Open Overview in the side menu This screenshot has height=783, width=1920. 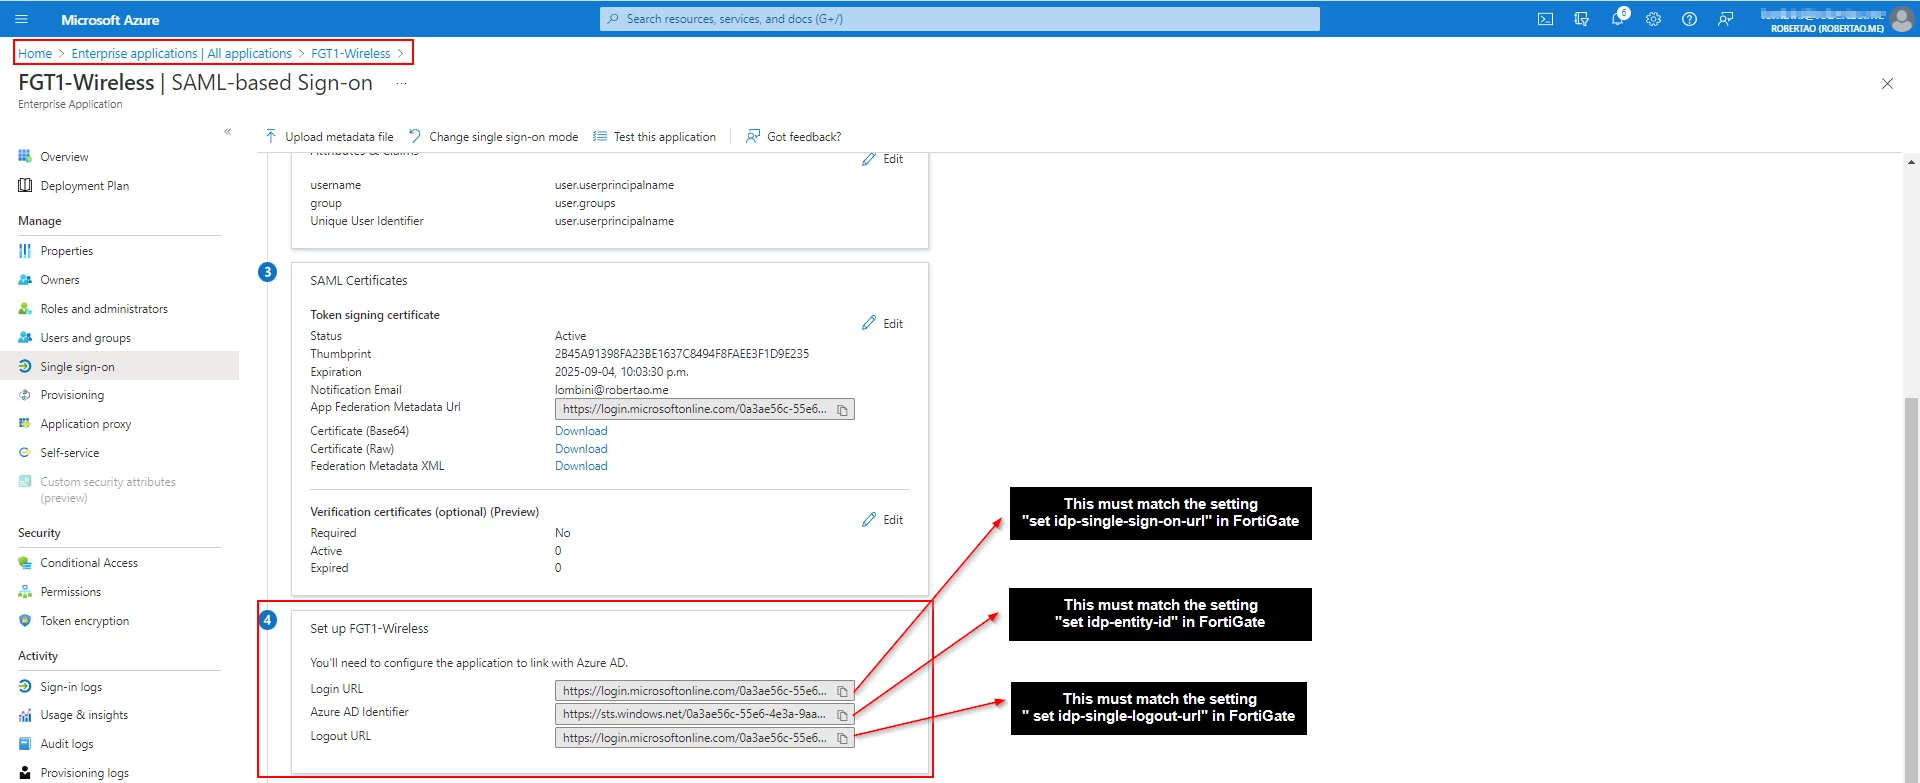coord(64,157)
